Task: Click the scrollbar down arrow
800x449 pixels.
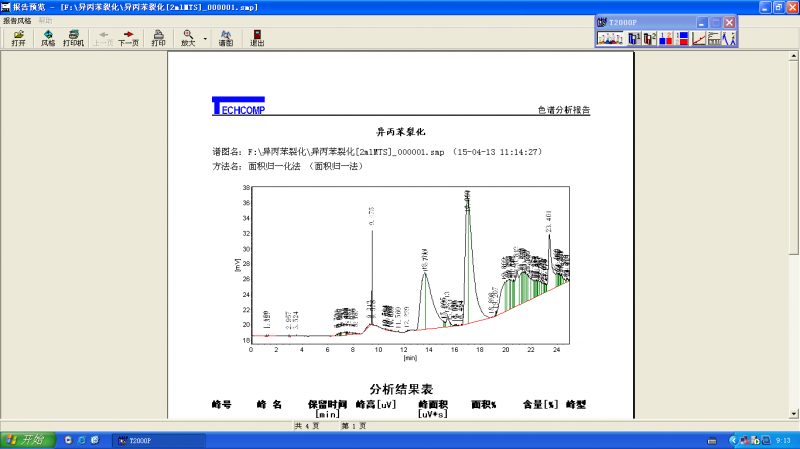Action: coord(793,414)
